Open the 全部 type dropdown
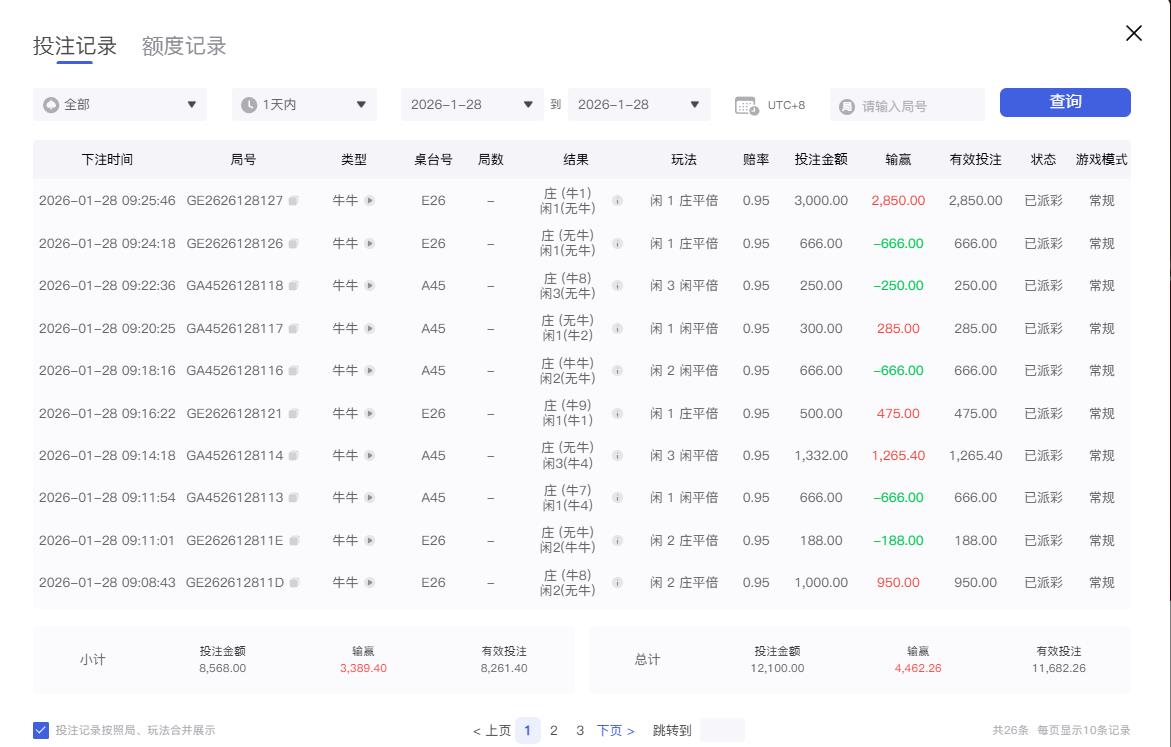The height and width of the screenshot is (747, 1171). (x=119, y=103)
